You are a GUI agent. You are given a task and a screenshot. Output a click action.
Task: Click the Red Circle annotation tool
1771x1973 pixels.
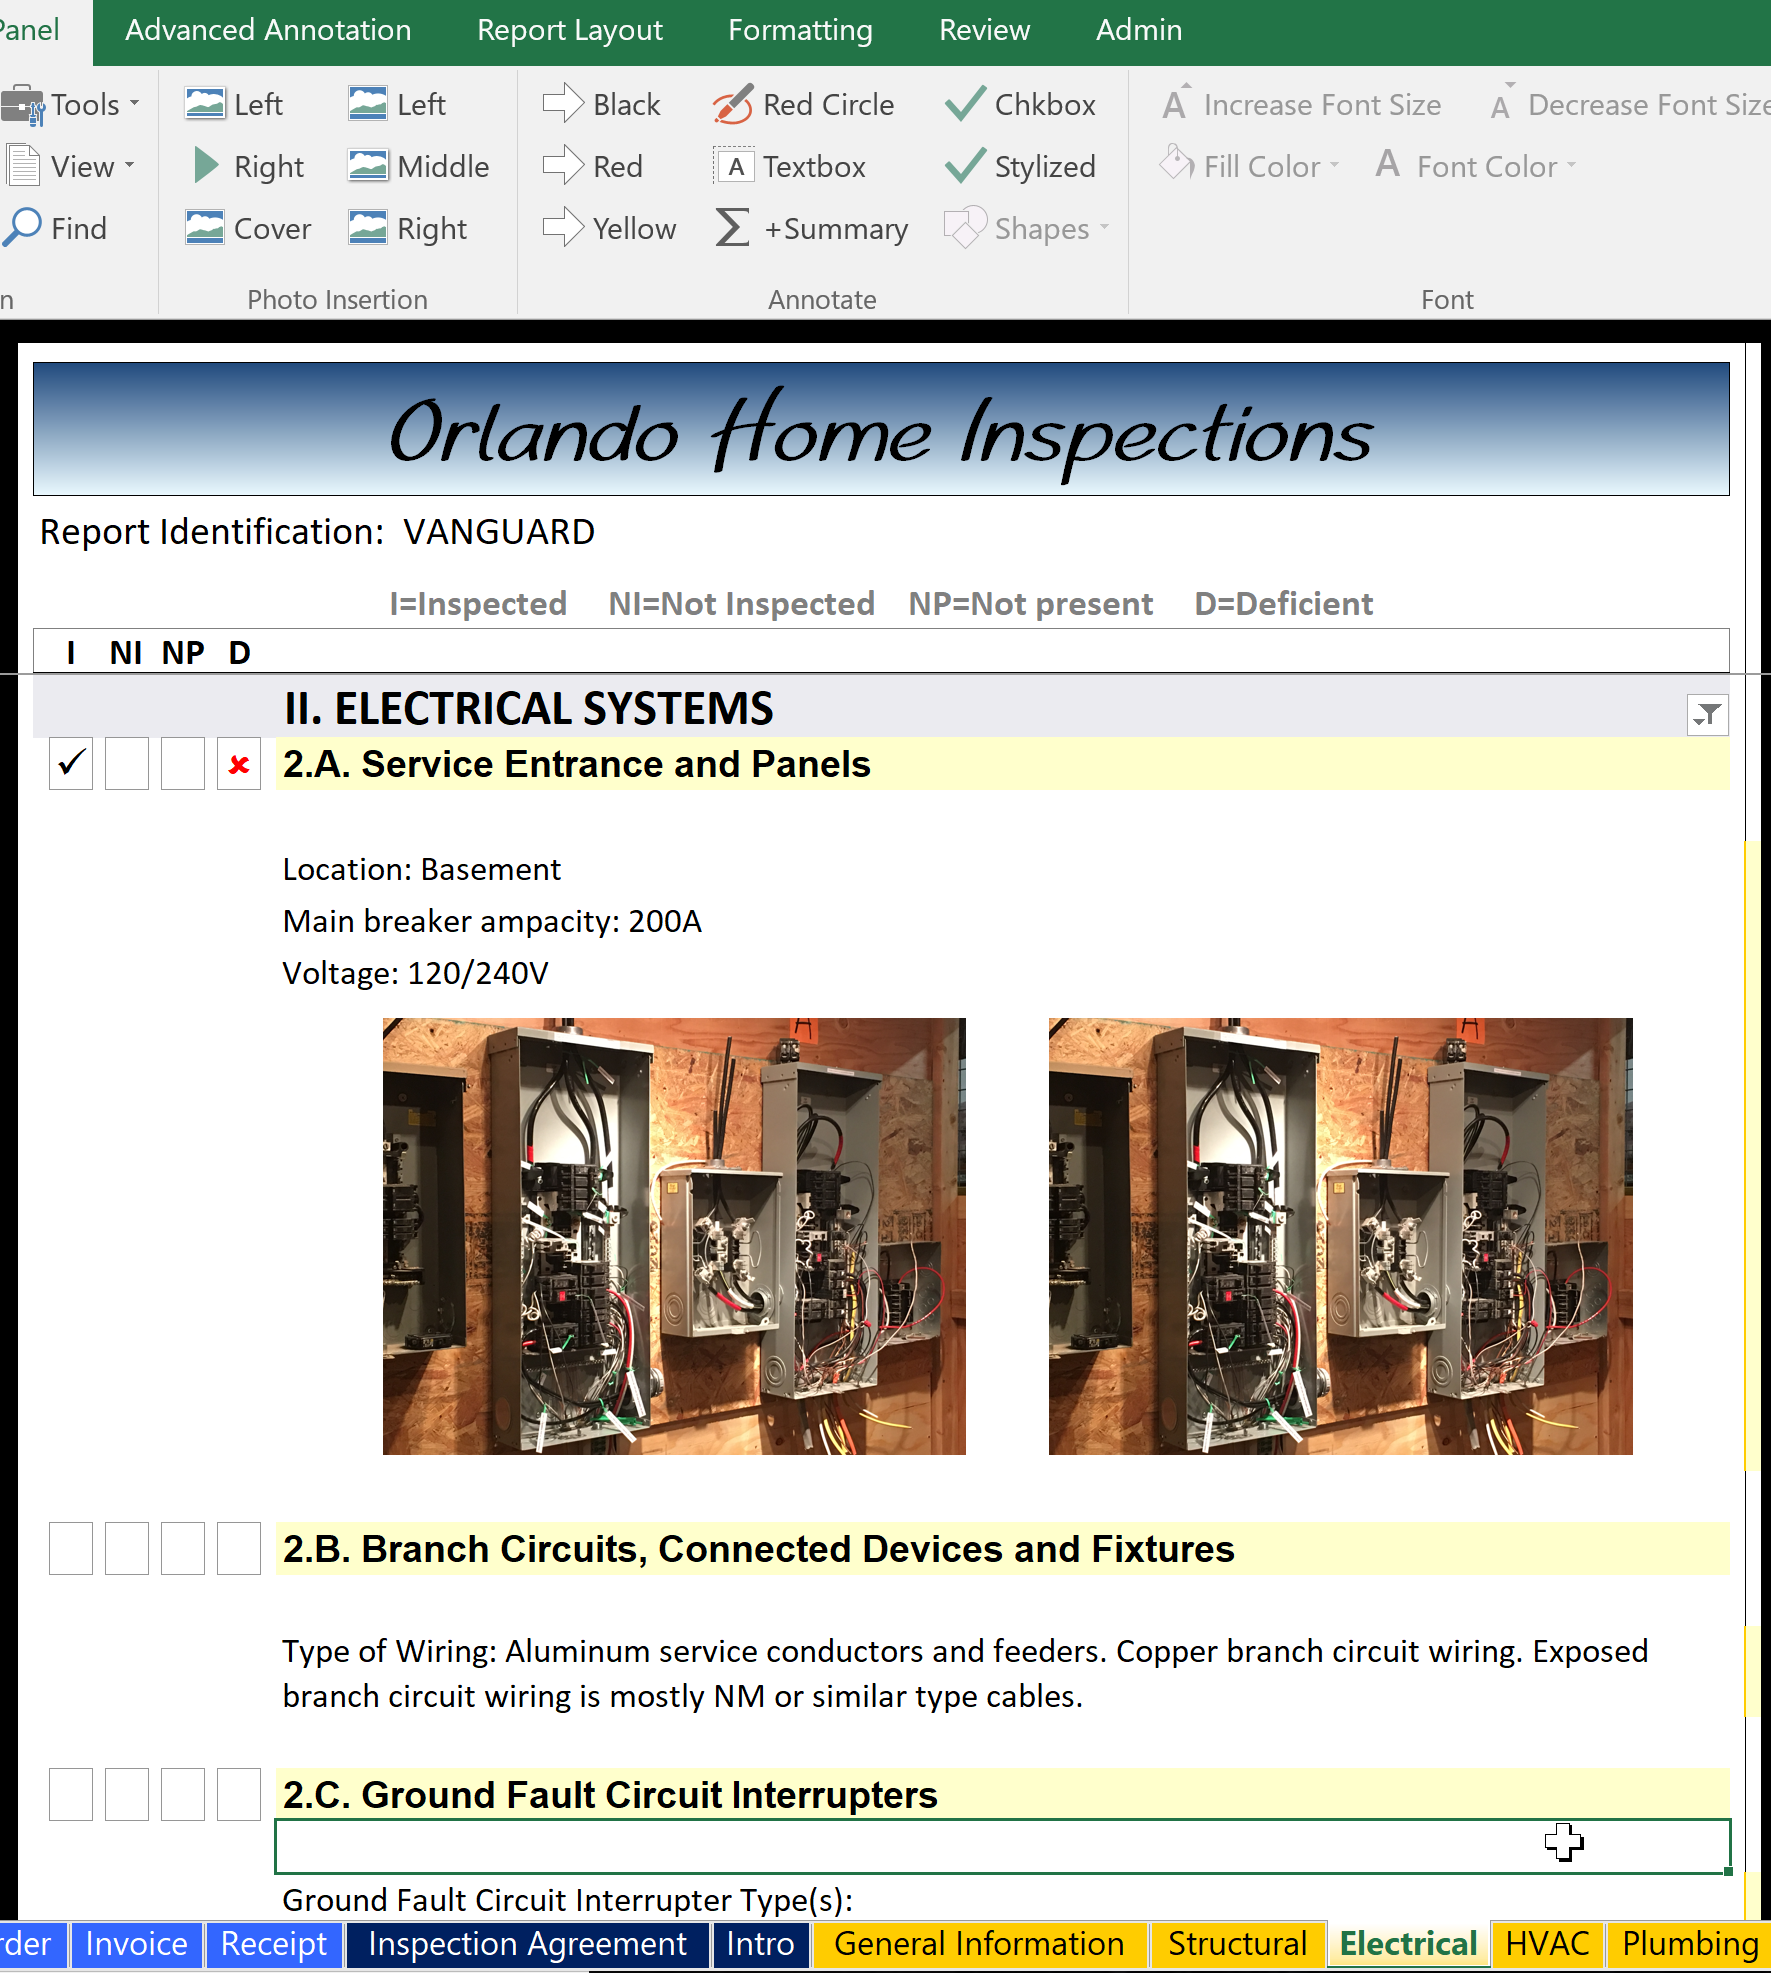pos(804,105)
